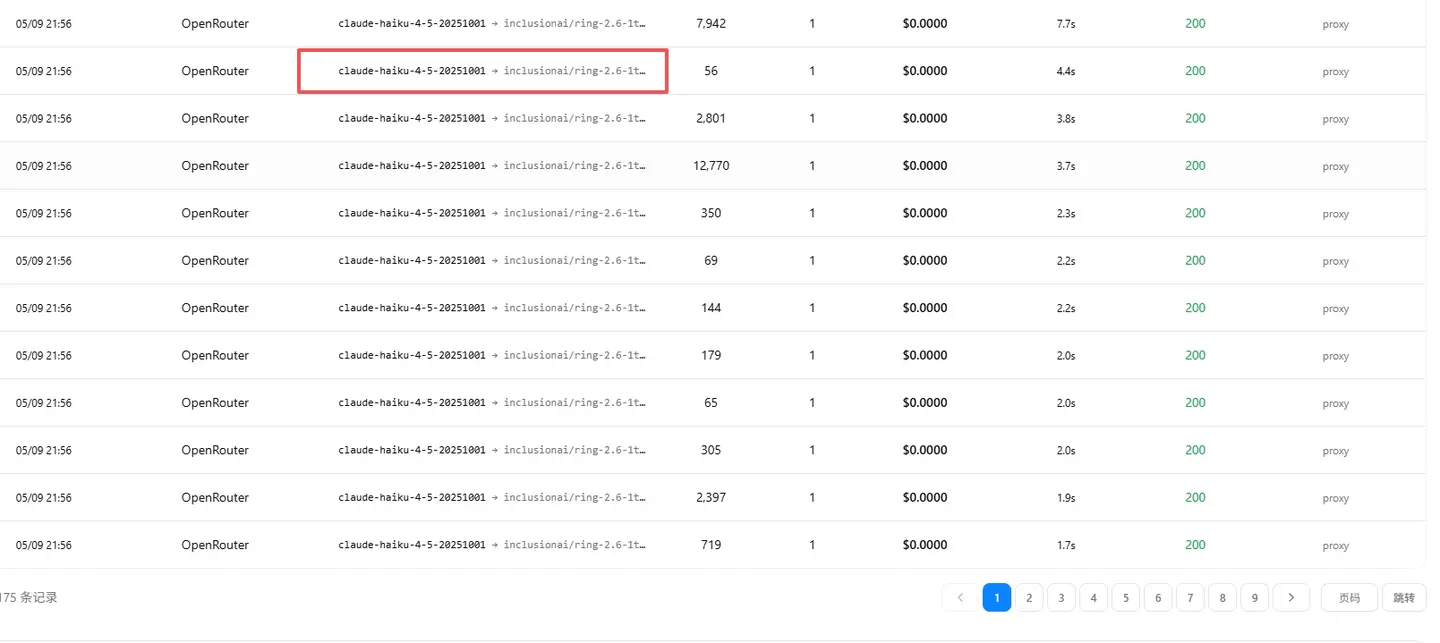
Task: Select the 719 token count cell
Action: tap(711, 545)
